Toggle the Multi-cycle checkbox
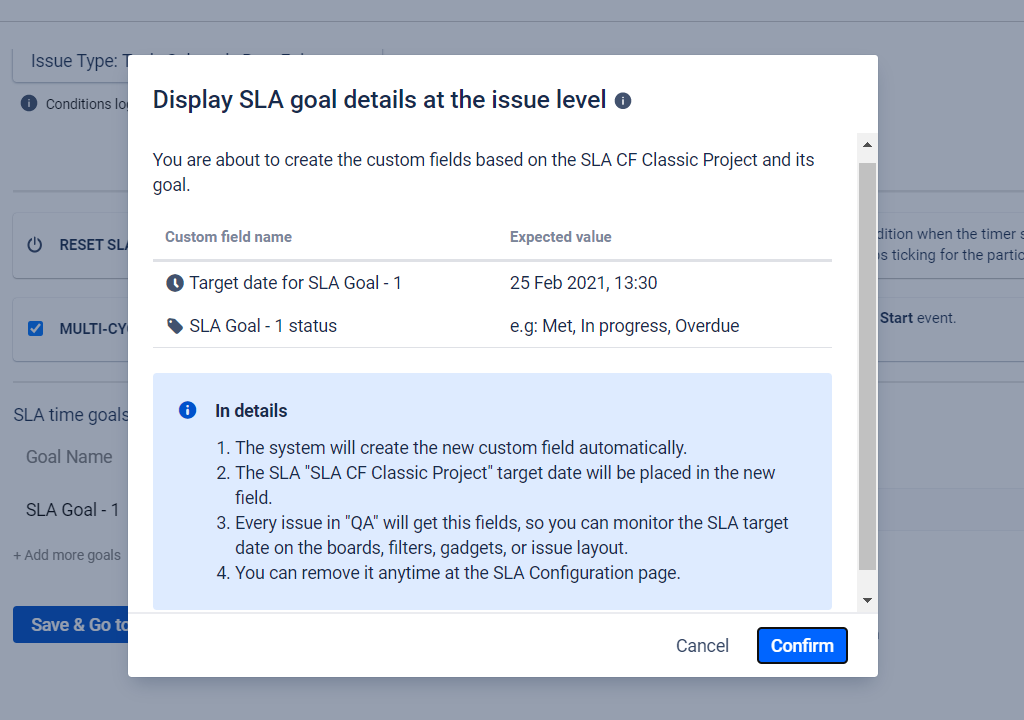 tap(36, 328)
